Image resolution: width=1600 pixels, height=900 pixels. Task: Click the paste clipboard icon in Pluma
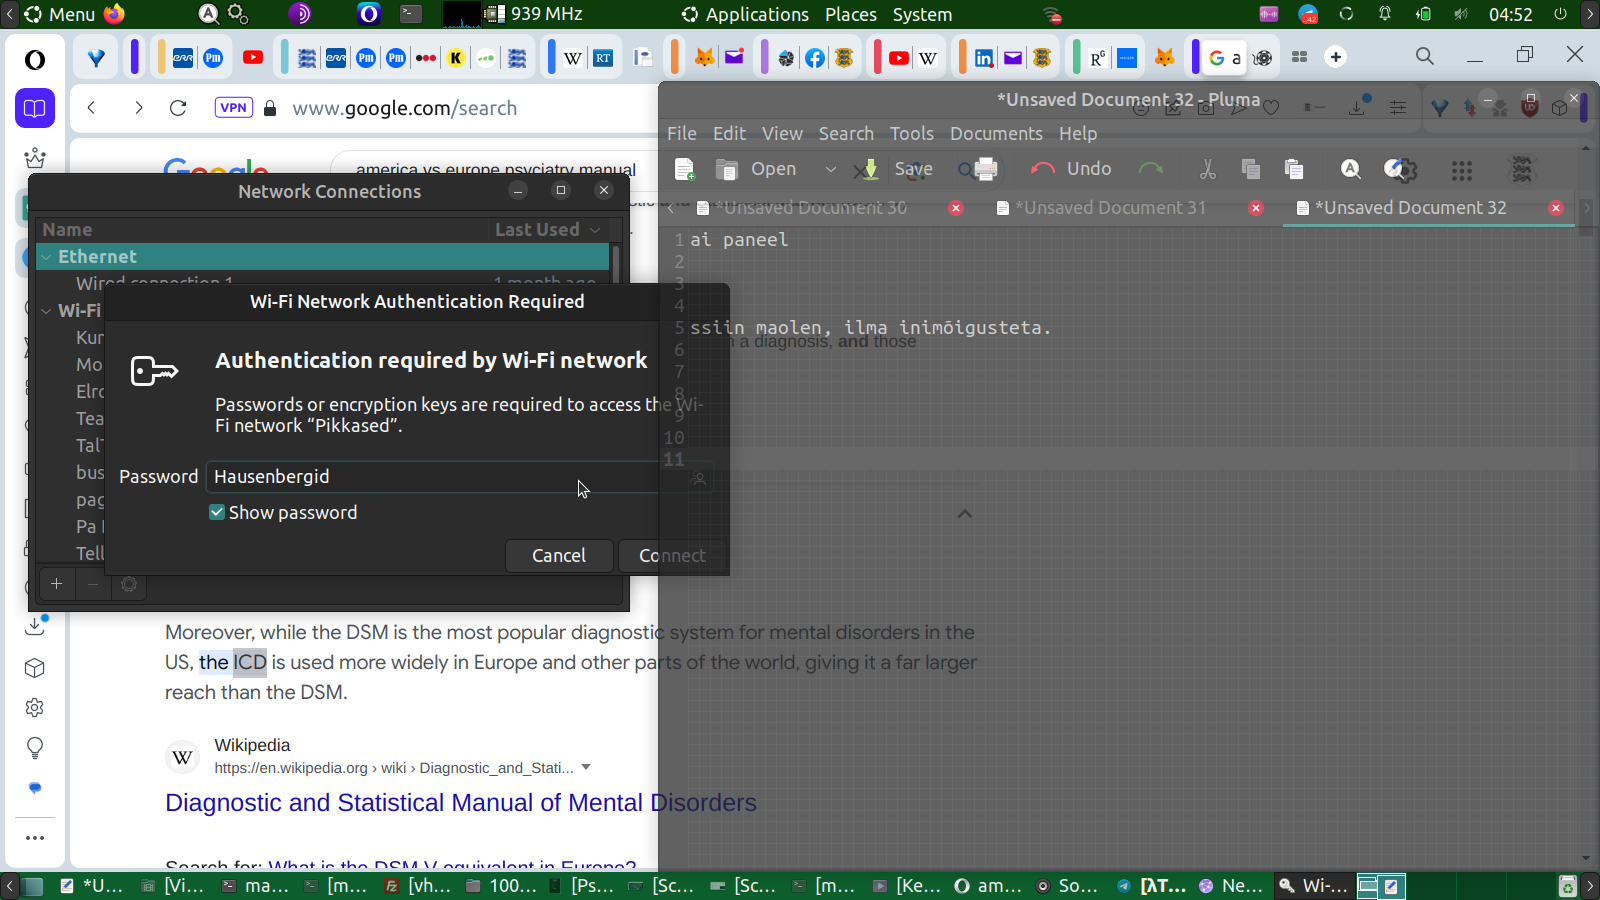(1294, 170)
